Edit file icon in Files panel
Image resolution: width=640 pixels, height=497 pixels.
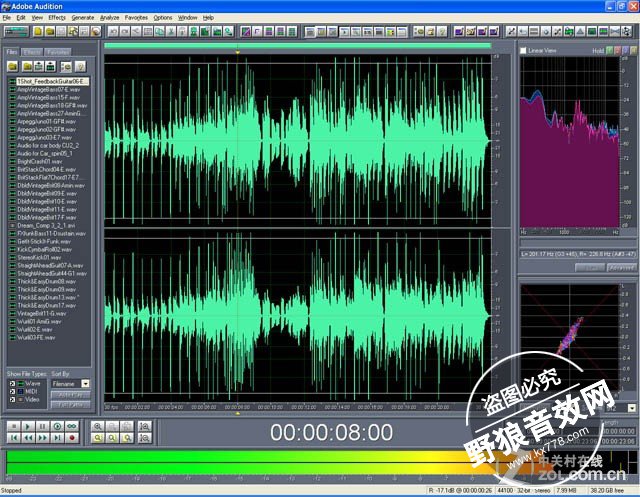point(51,66)
